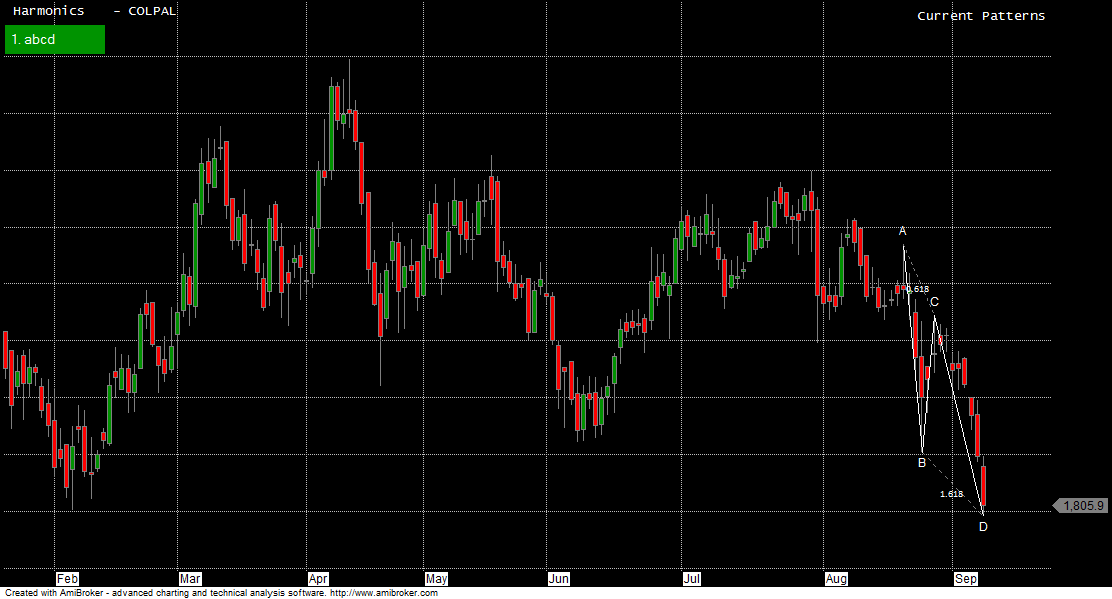Open the amibroker.com link in footer
The height and width of the screenshot is (599, 1112).
[x=383, y=593]
